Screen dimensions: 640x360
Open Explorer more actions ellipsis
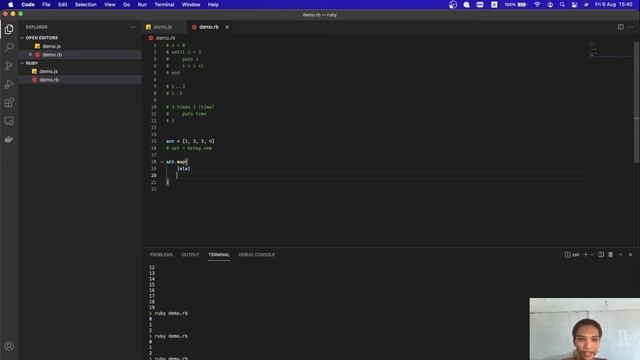click(133, 27)
